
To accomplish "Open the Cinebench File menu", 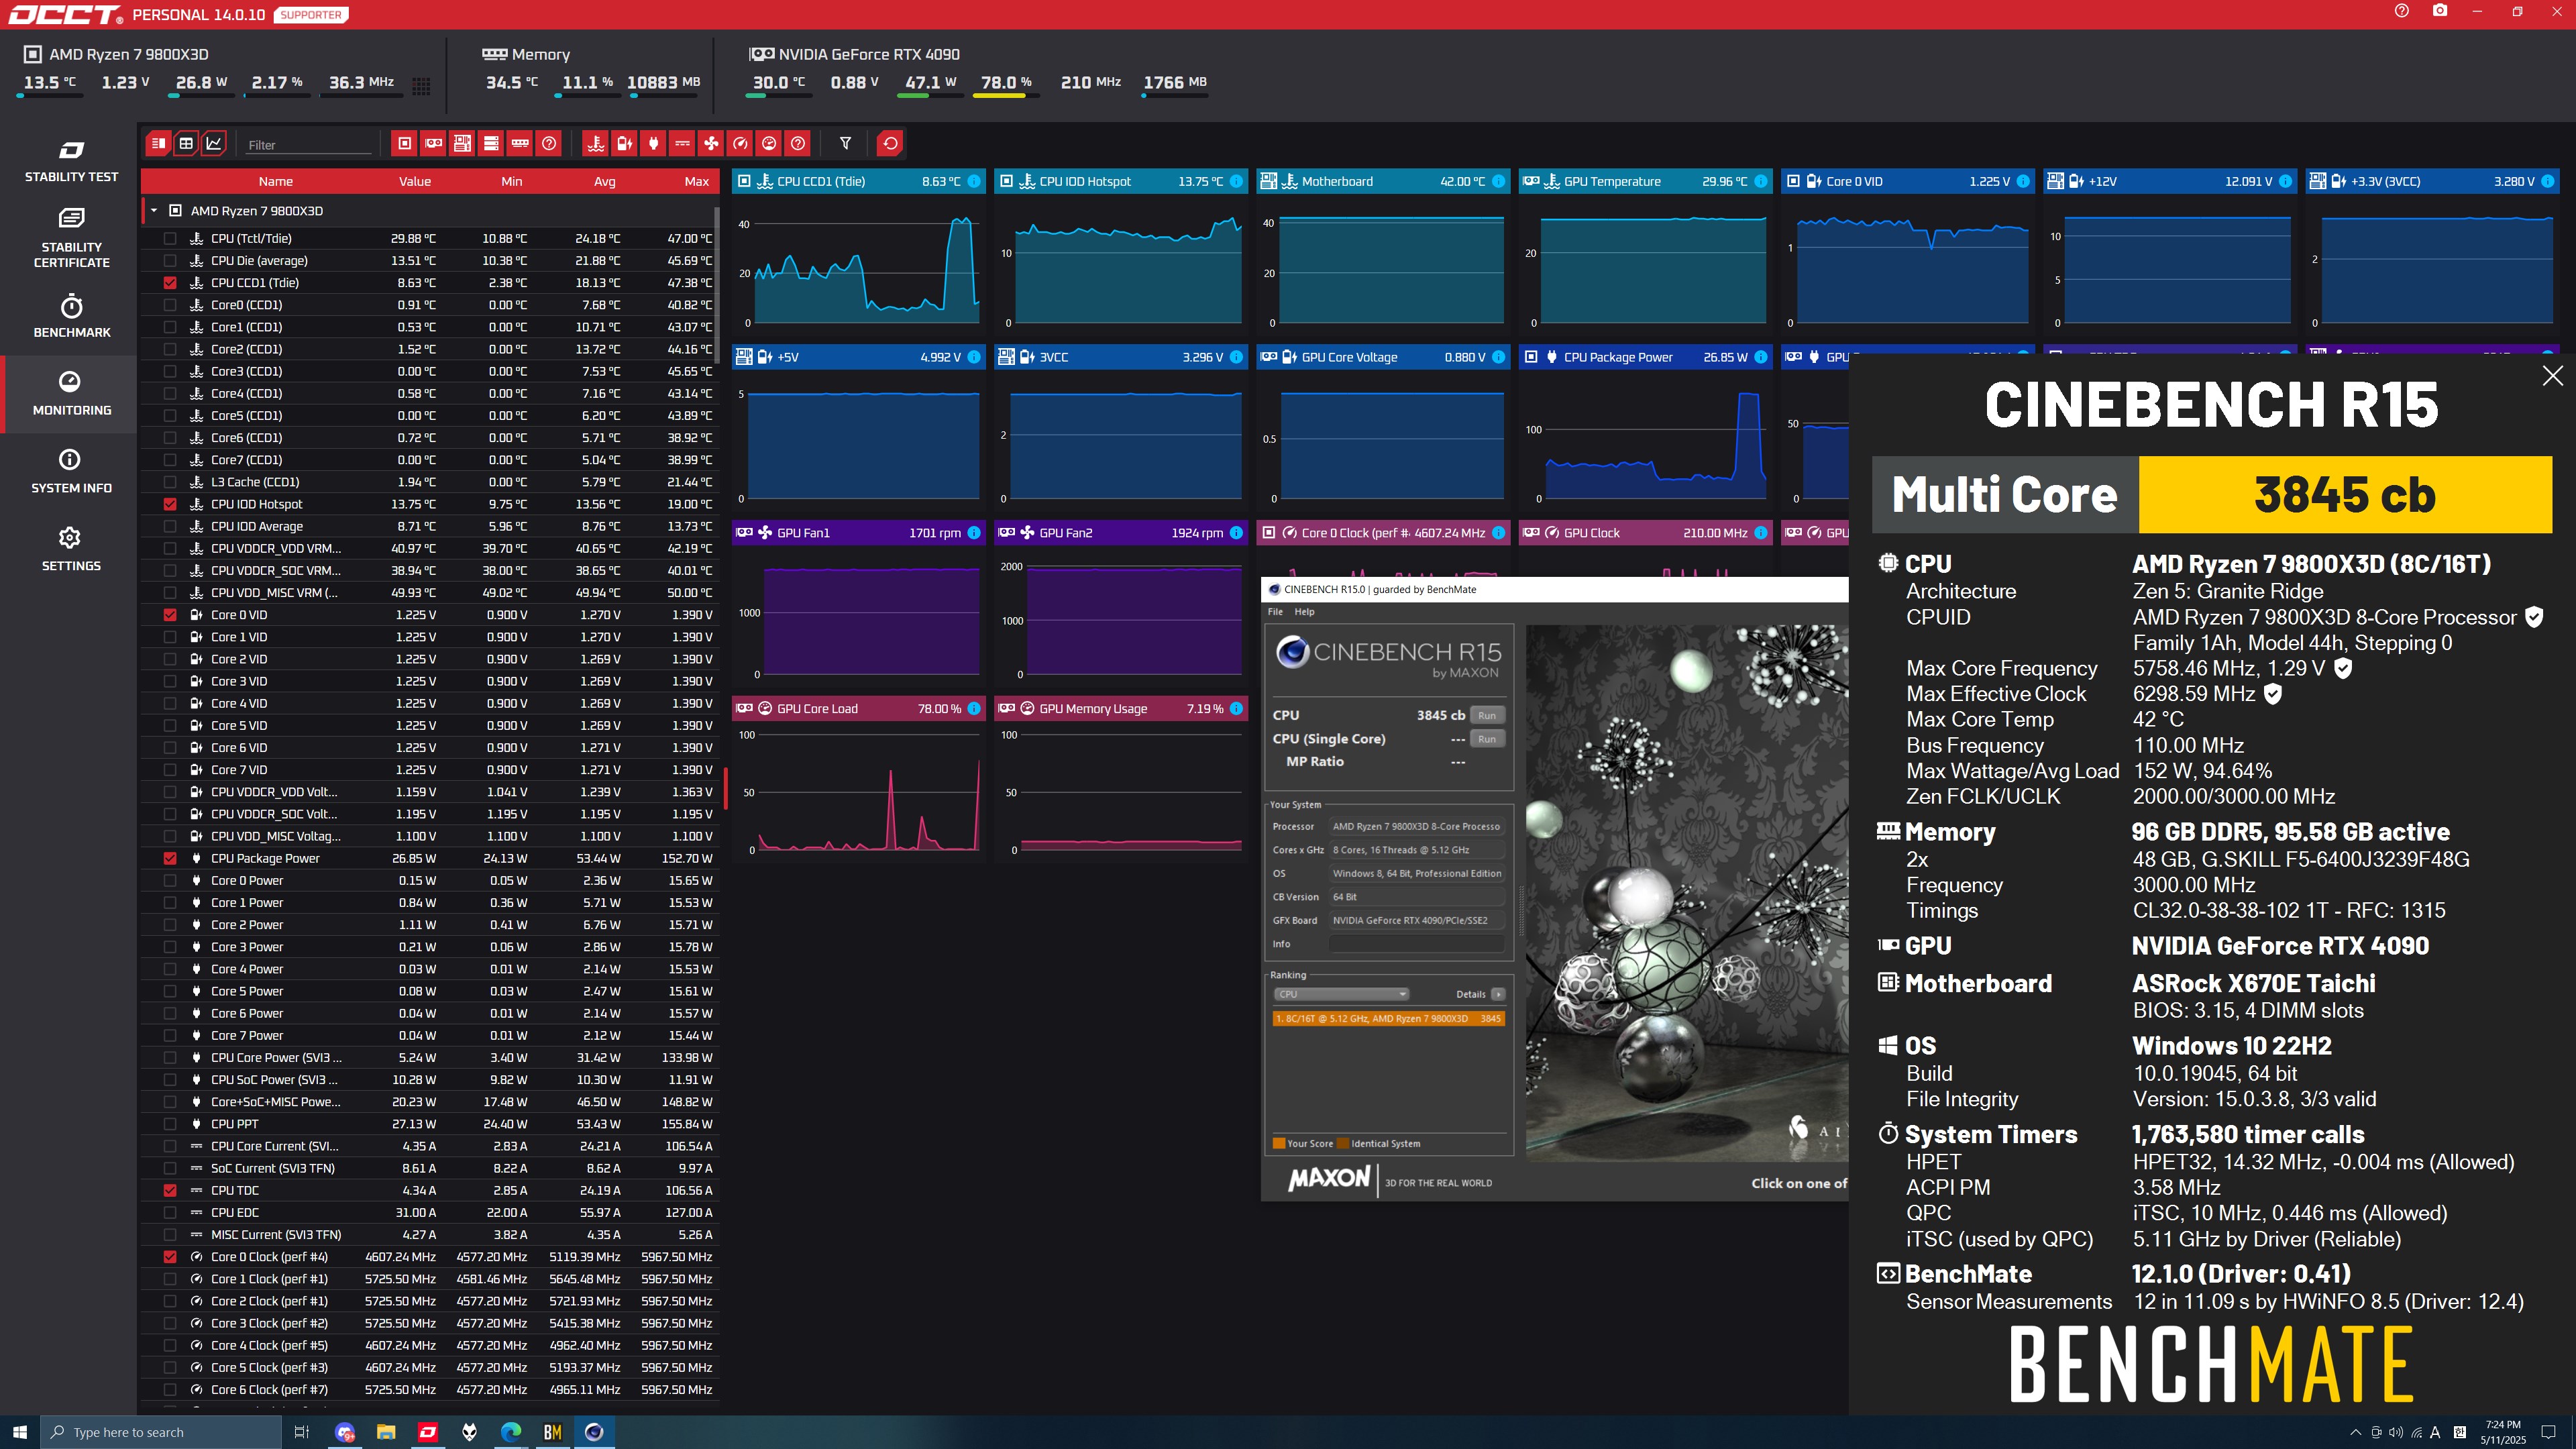I will pos(1275,611).
